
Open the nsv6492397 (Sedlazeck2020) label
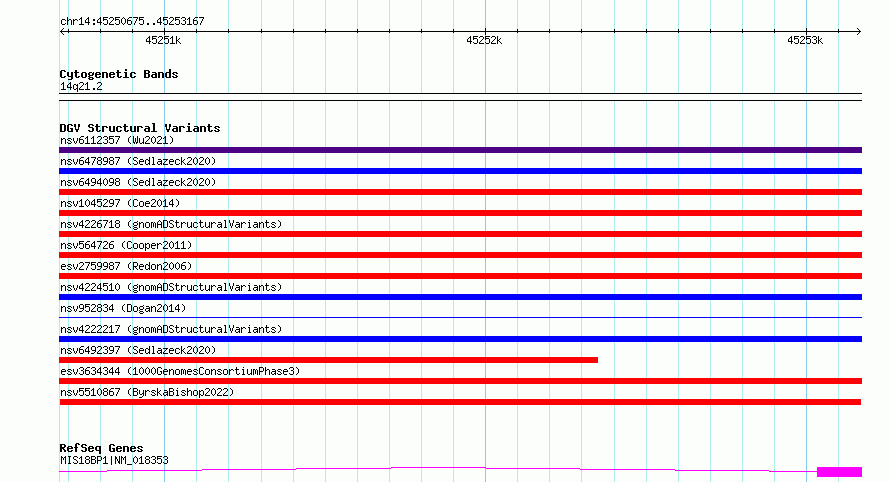coord(138,350)
